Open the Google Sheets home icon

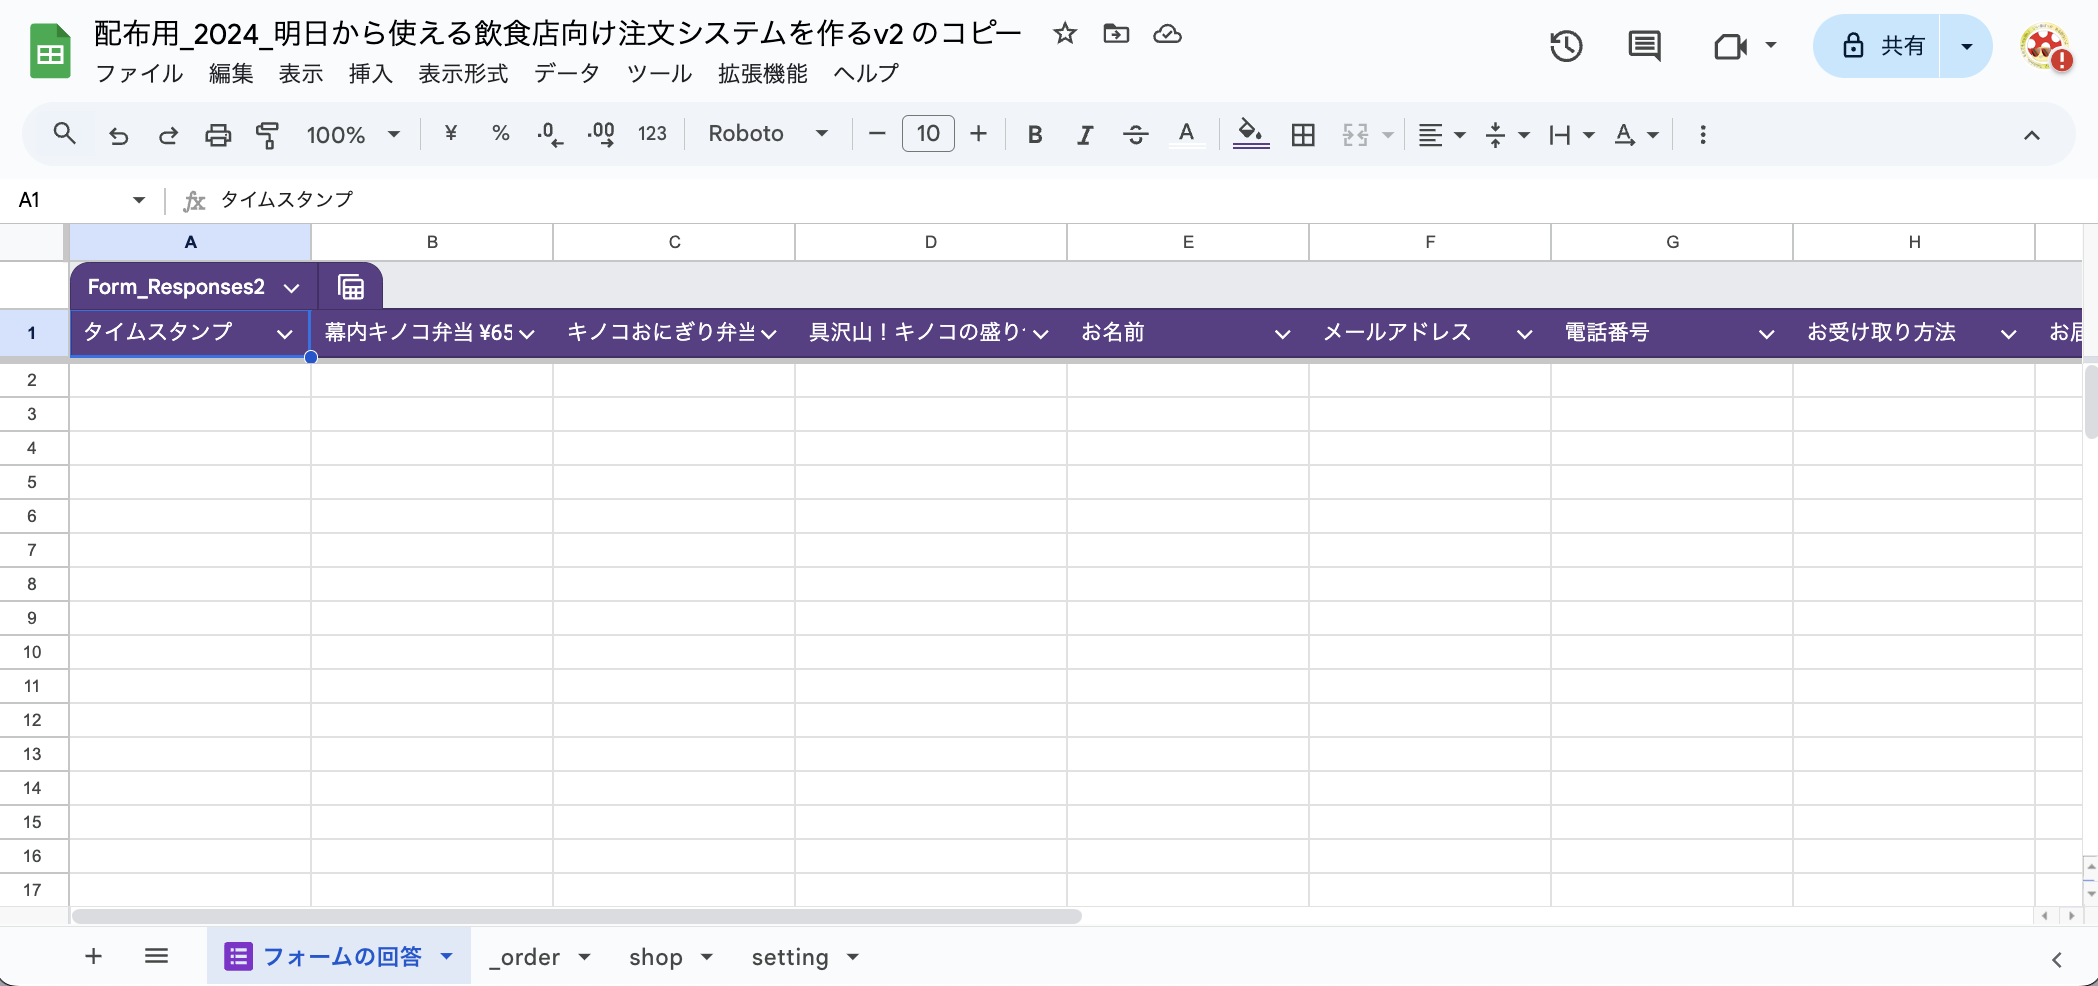click(x=50, y=52)
